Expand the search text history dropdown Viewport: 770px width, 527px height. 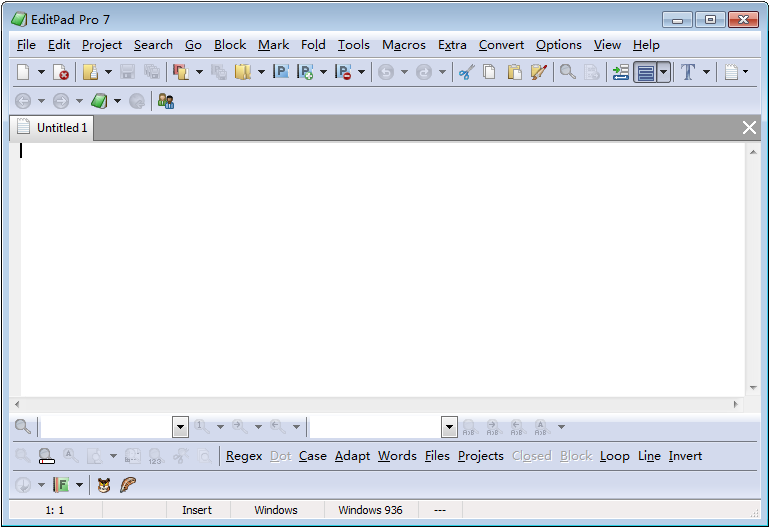pyautogui.click(x=180, y=427)
